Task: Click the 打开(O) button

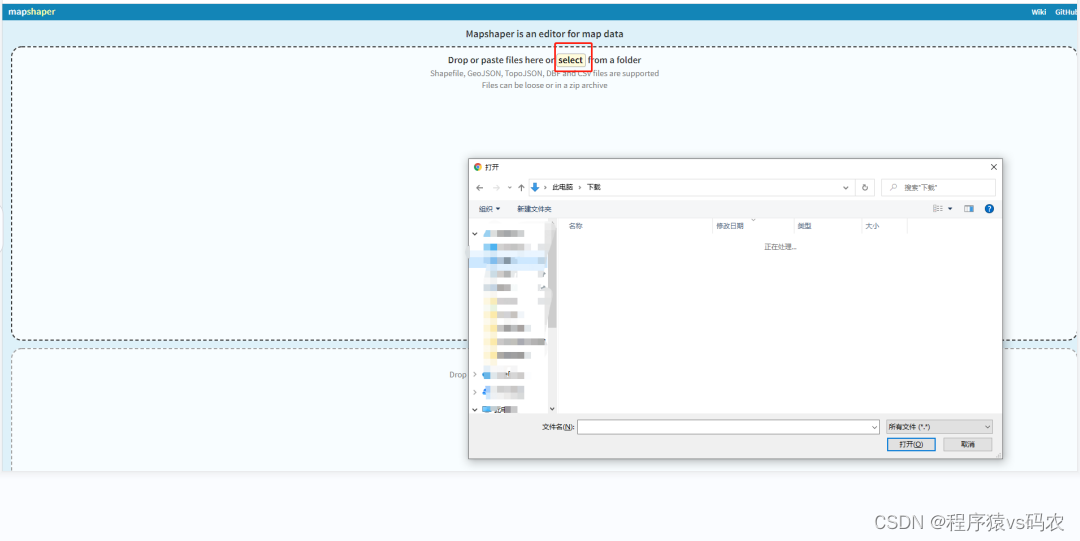Action: click(x=911, y=445)
